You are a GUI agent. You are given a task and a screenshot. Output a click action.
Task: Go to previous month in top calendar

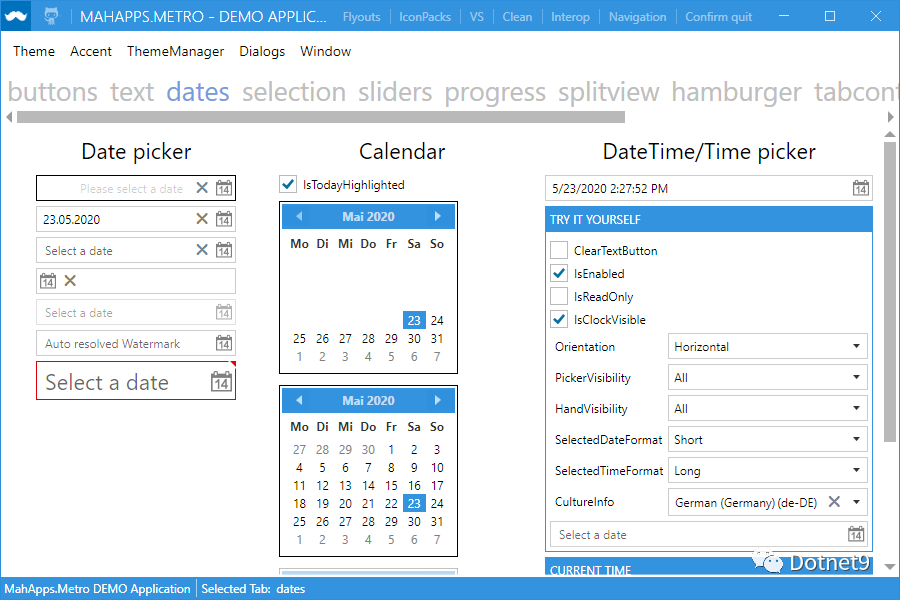coord(299,216)
